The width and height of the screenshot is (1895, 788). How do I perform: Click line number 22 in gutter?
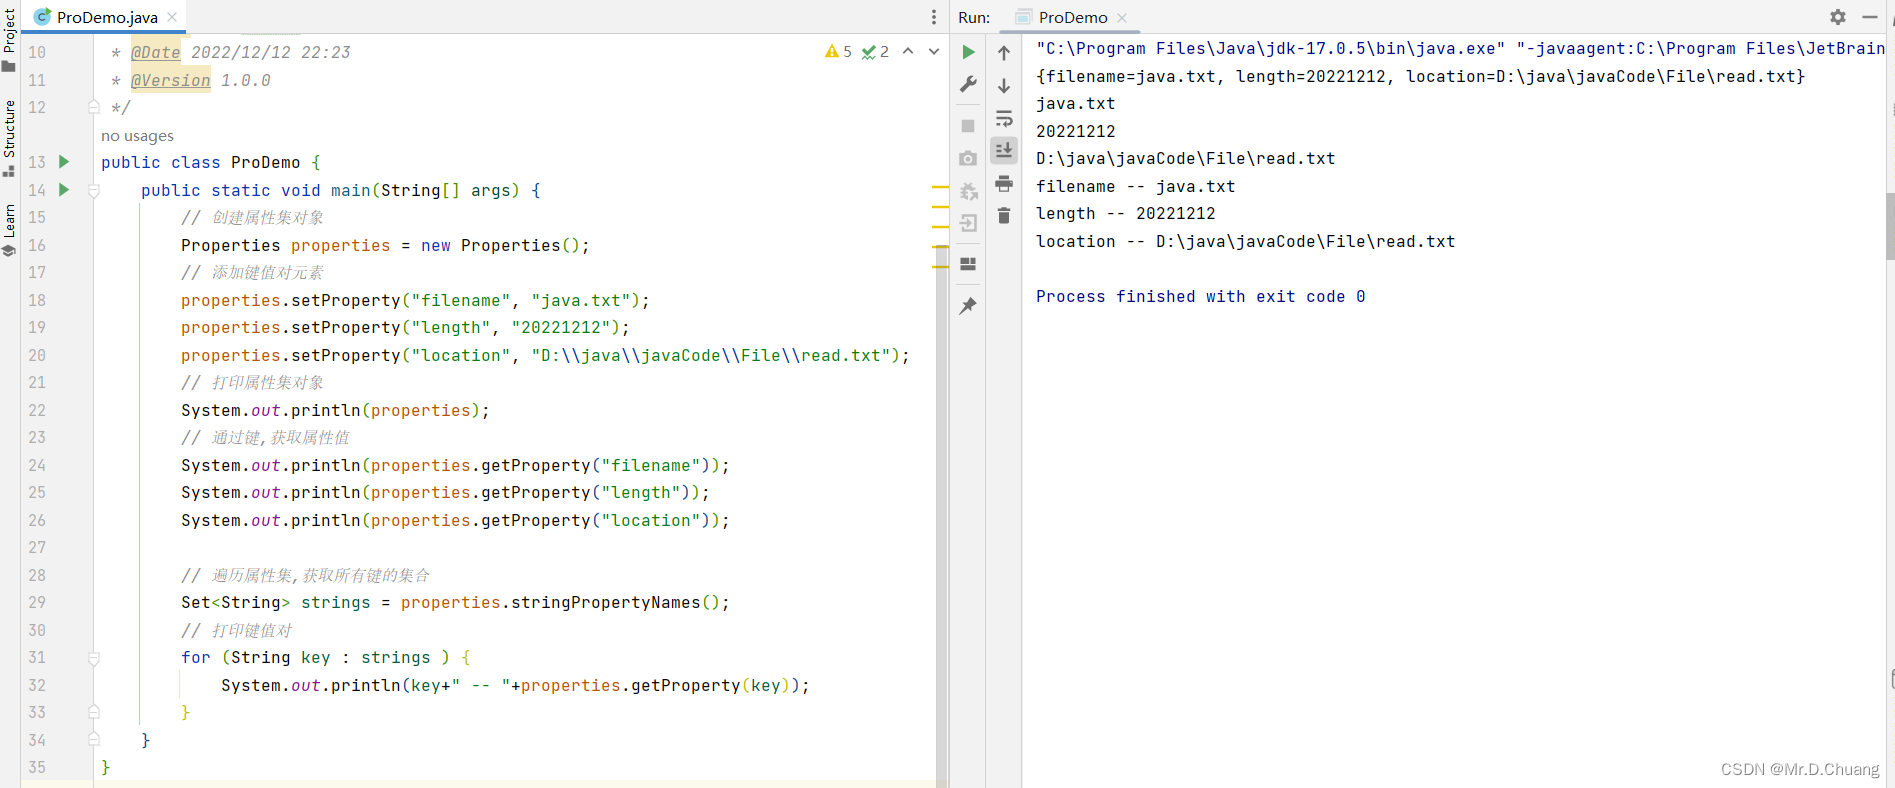tap(37, 410)
